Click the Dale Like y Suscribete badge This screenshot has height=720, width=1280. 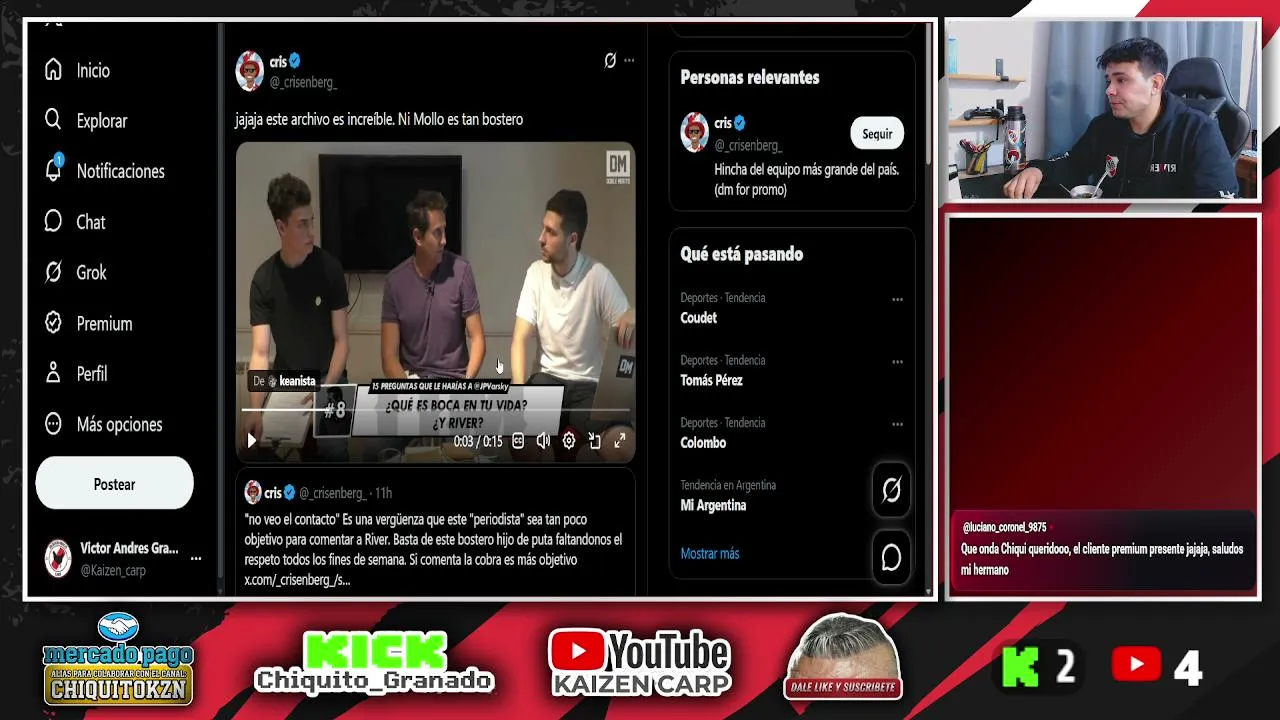click(x=843, y=658)
